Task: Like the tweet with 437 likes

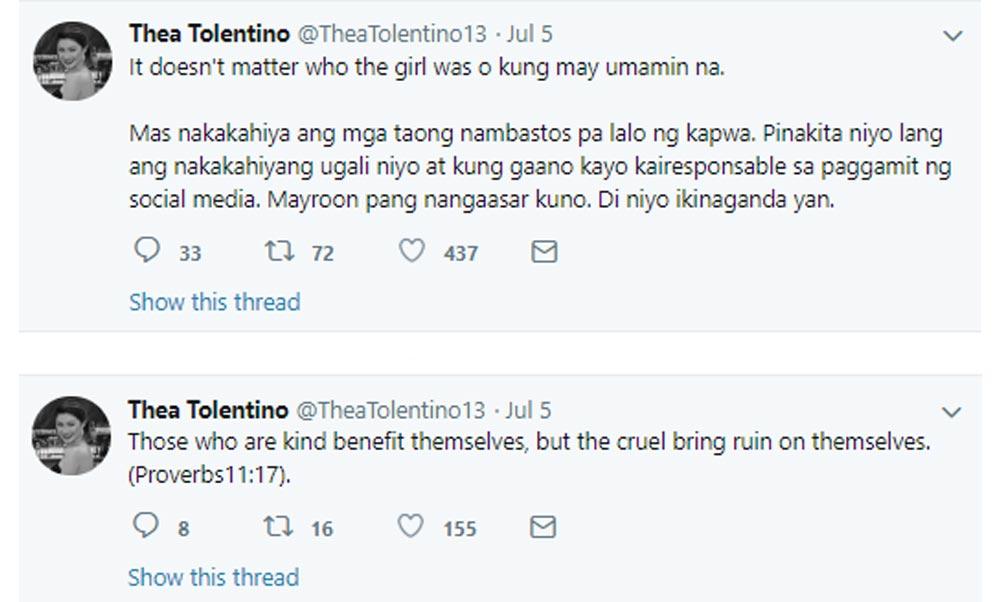Action: click(411, 252)
